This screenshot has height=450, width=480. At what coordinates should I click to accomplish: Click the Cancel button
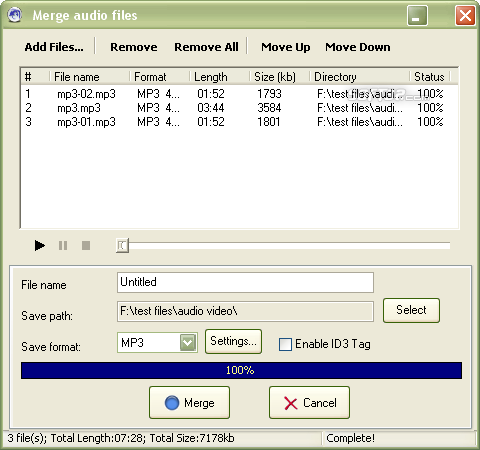pos(309,403)
